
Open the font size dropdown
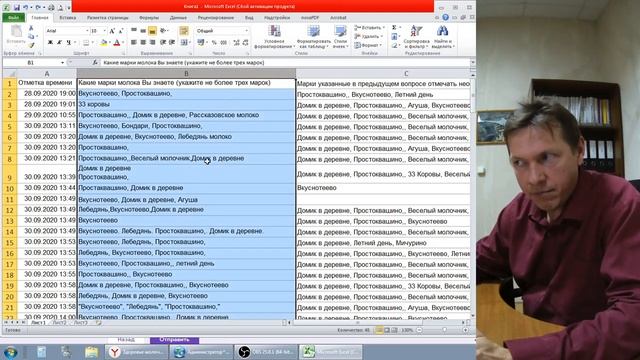coord(104,31)
